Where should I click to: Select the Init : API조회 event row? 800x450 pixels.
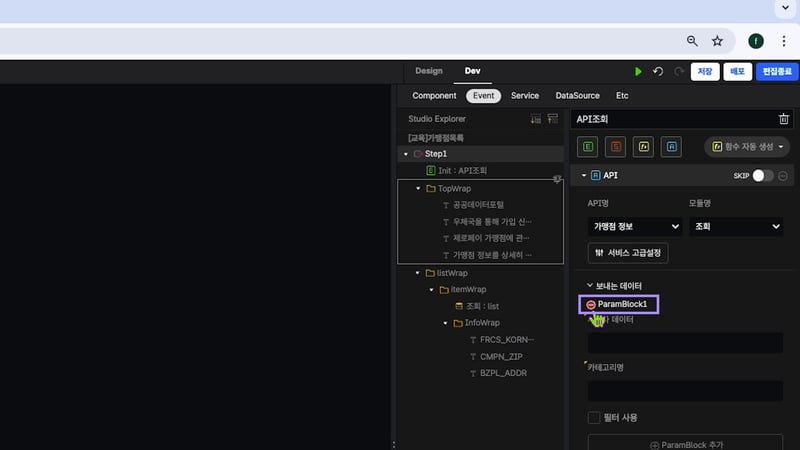coord(481,170)
